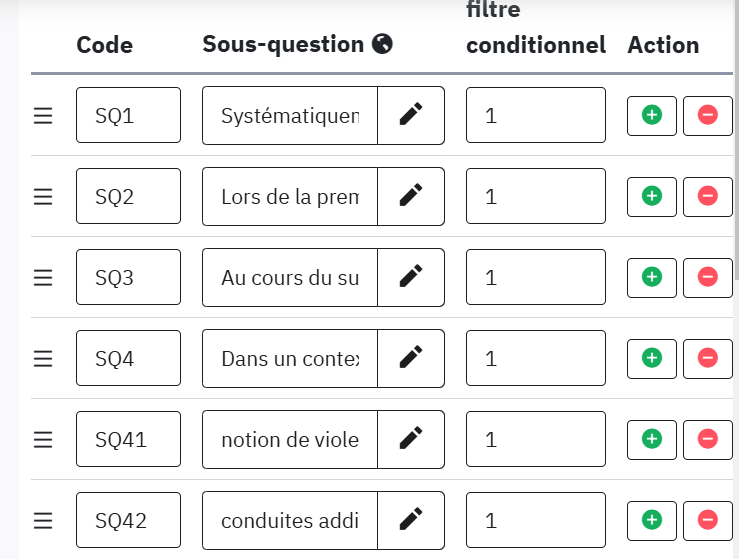Click the 'Lors de la prem' text field
Image resolution: width=739 pixels, height=559 pixels.
[x=290, y=197]
